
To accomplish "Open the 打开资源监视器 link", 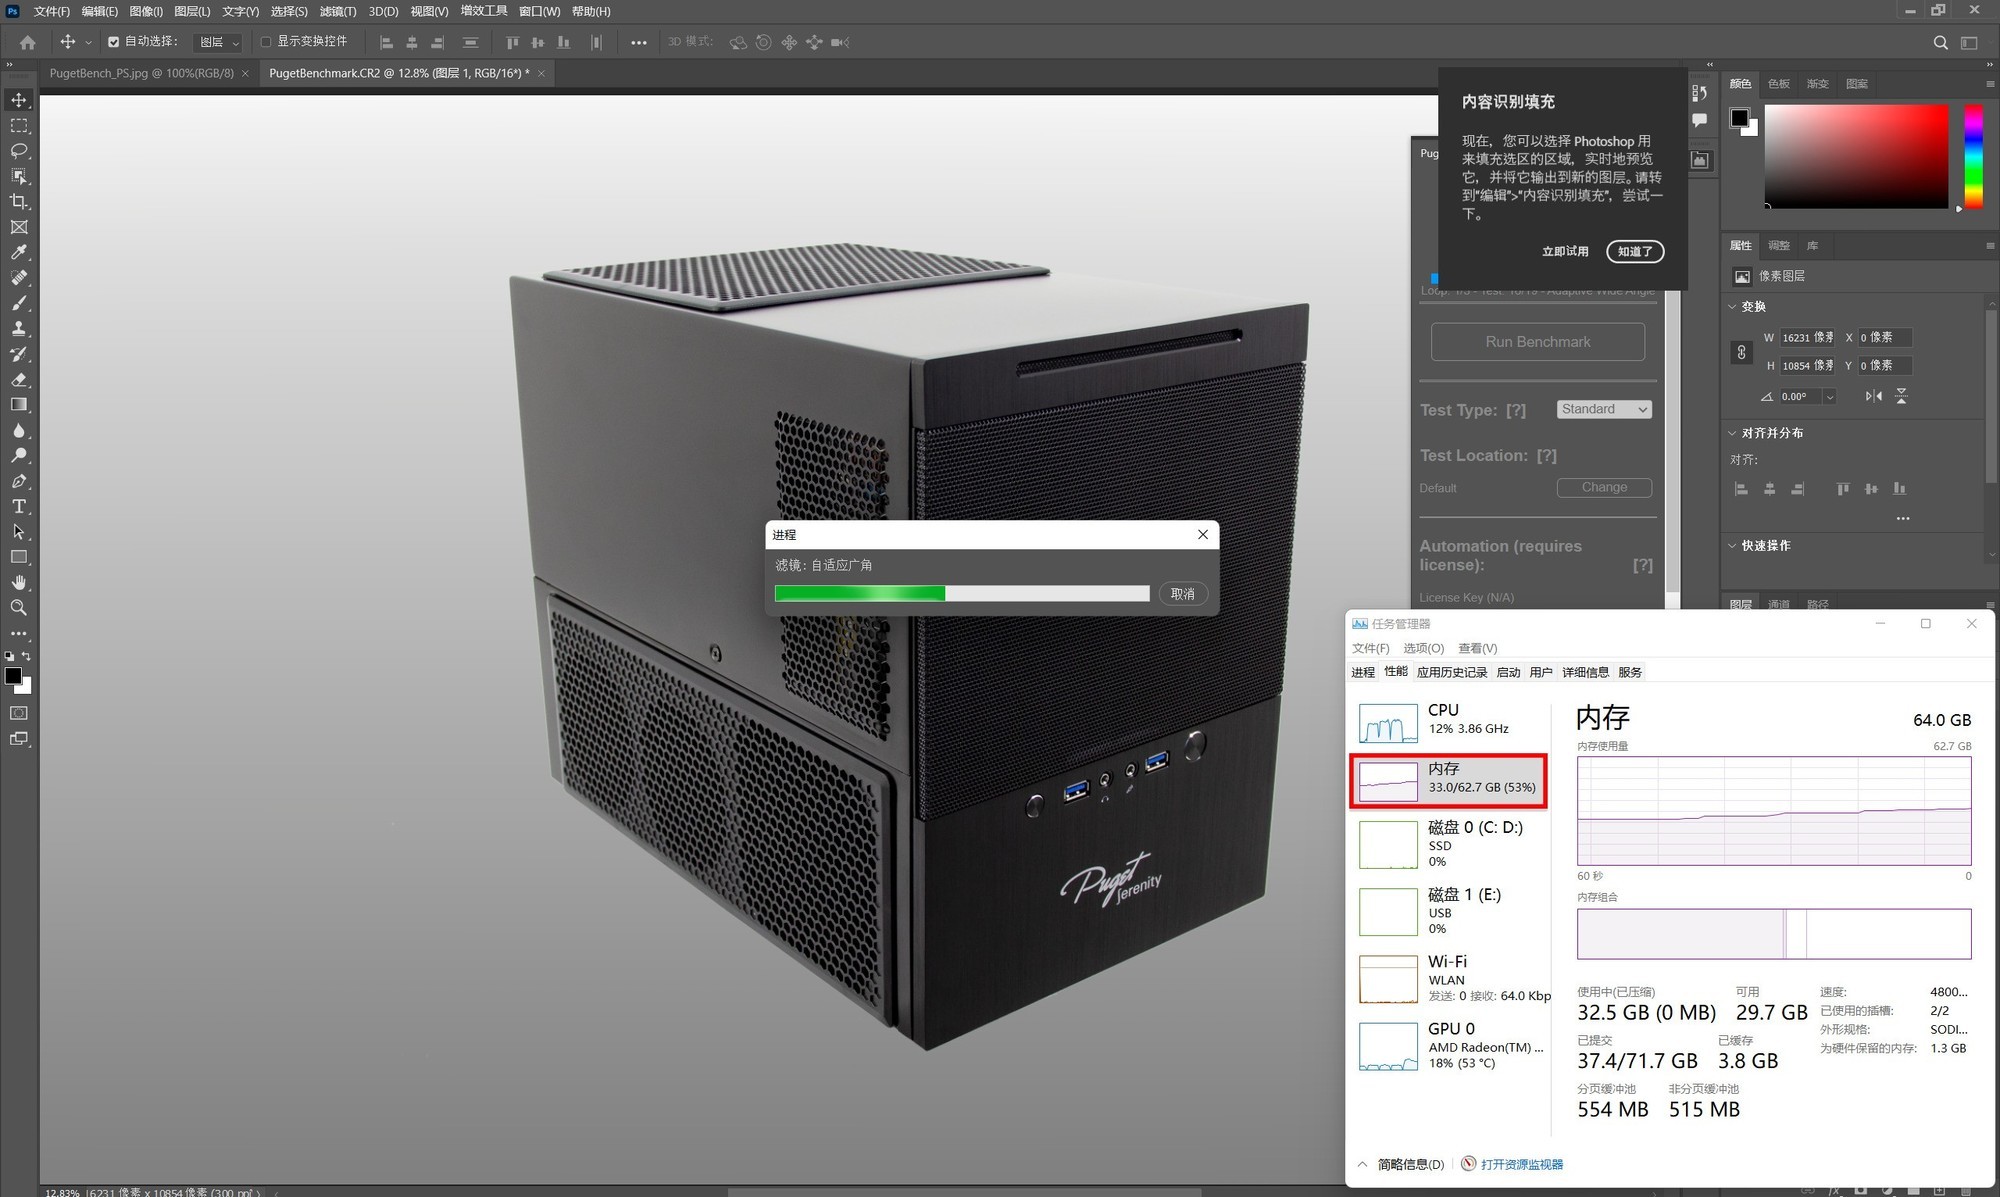I will (1521, 1164).
